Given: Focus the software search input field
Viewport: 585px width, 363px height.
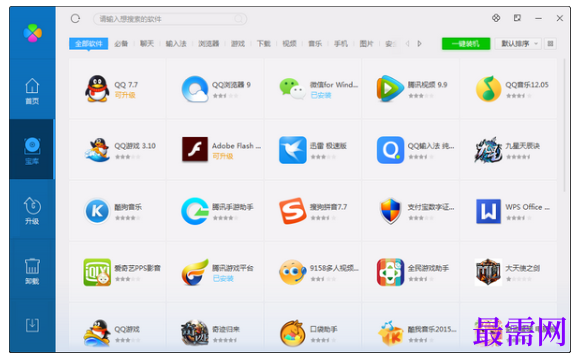Looking at the screenshot, I should pyautogui.click(x=170, y=19).
